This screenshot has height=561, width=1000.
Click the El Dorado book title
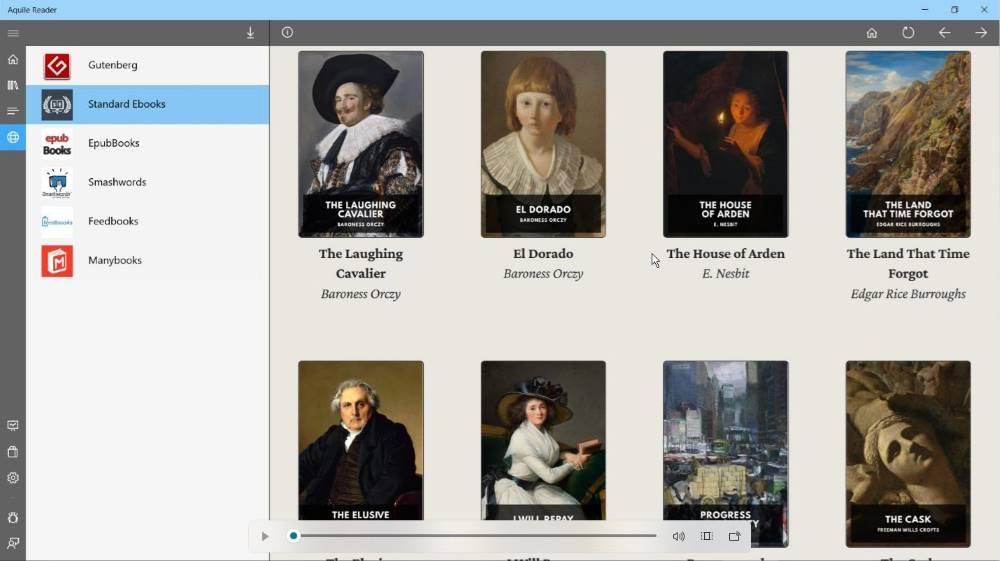coord(543,254)
